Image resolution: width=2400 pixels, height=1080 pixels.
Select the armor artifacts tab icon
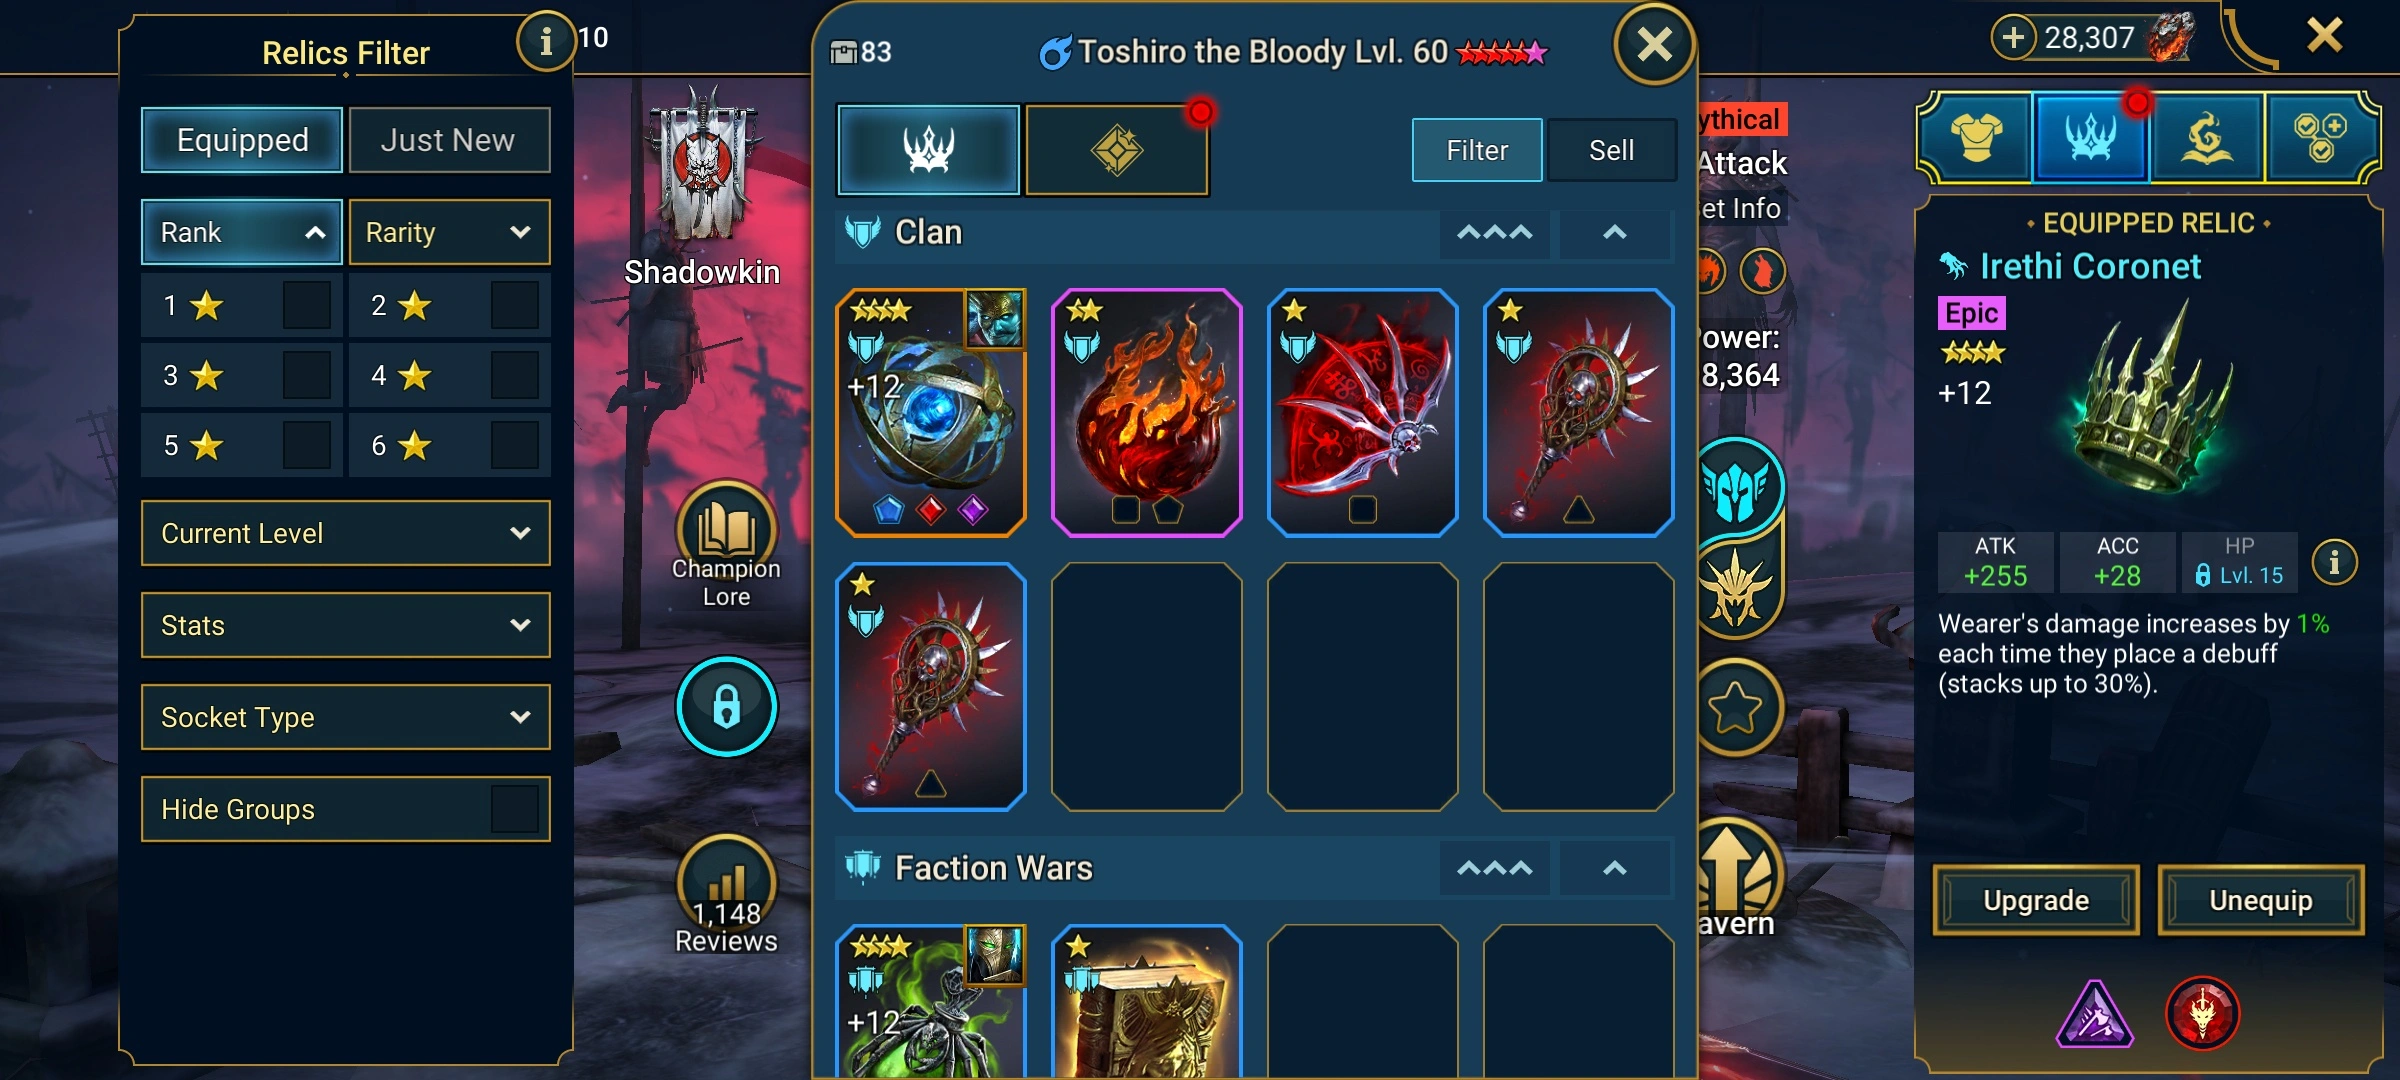tap(1976, 138)
